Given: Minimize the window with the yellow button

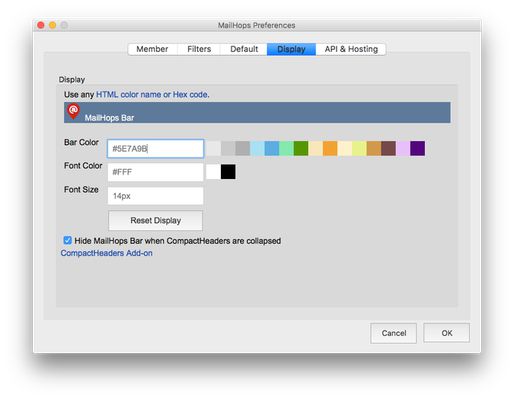Looking at the screenshot, I should click(x=53, y=25).
